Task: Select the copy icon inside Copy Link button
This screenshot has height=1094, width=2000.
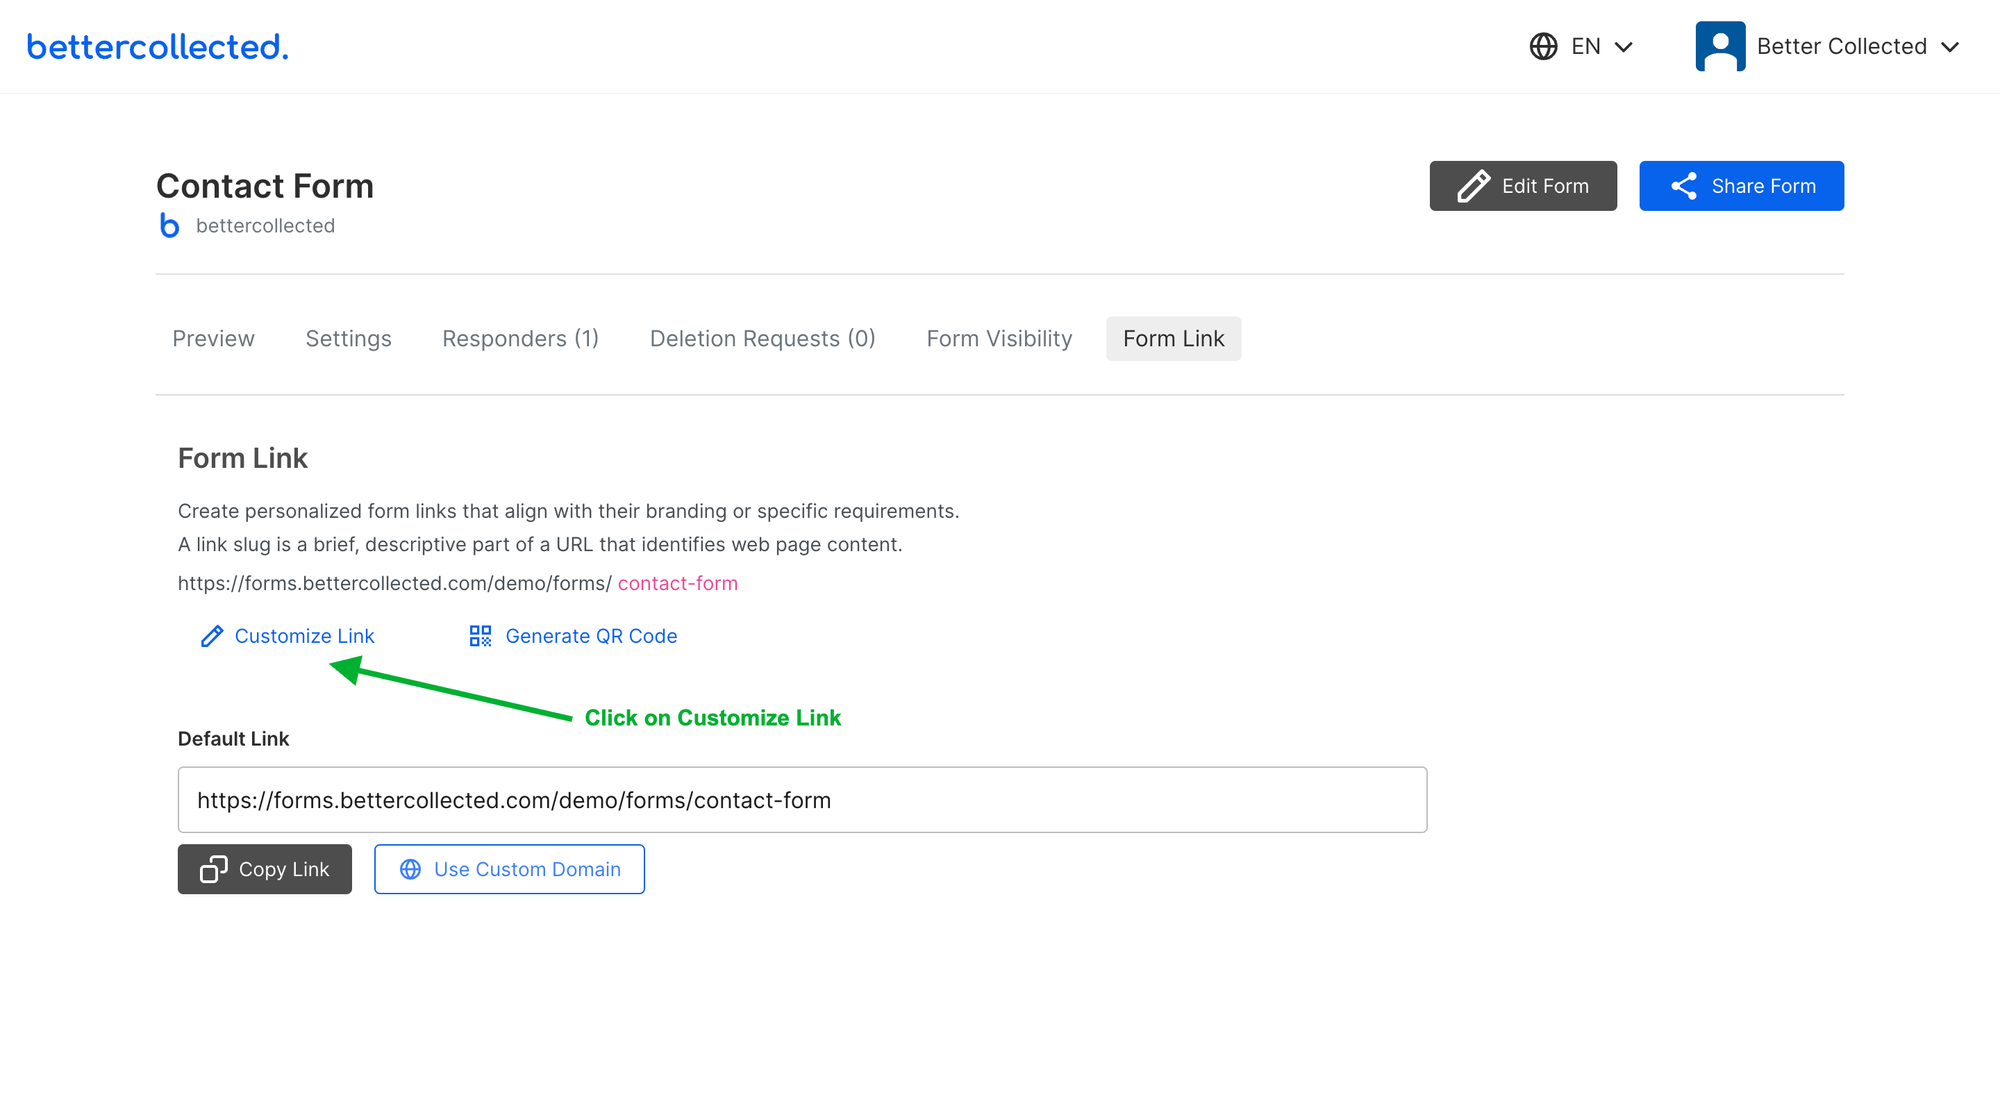Action: point(213,869)
